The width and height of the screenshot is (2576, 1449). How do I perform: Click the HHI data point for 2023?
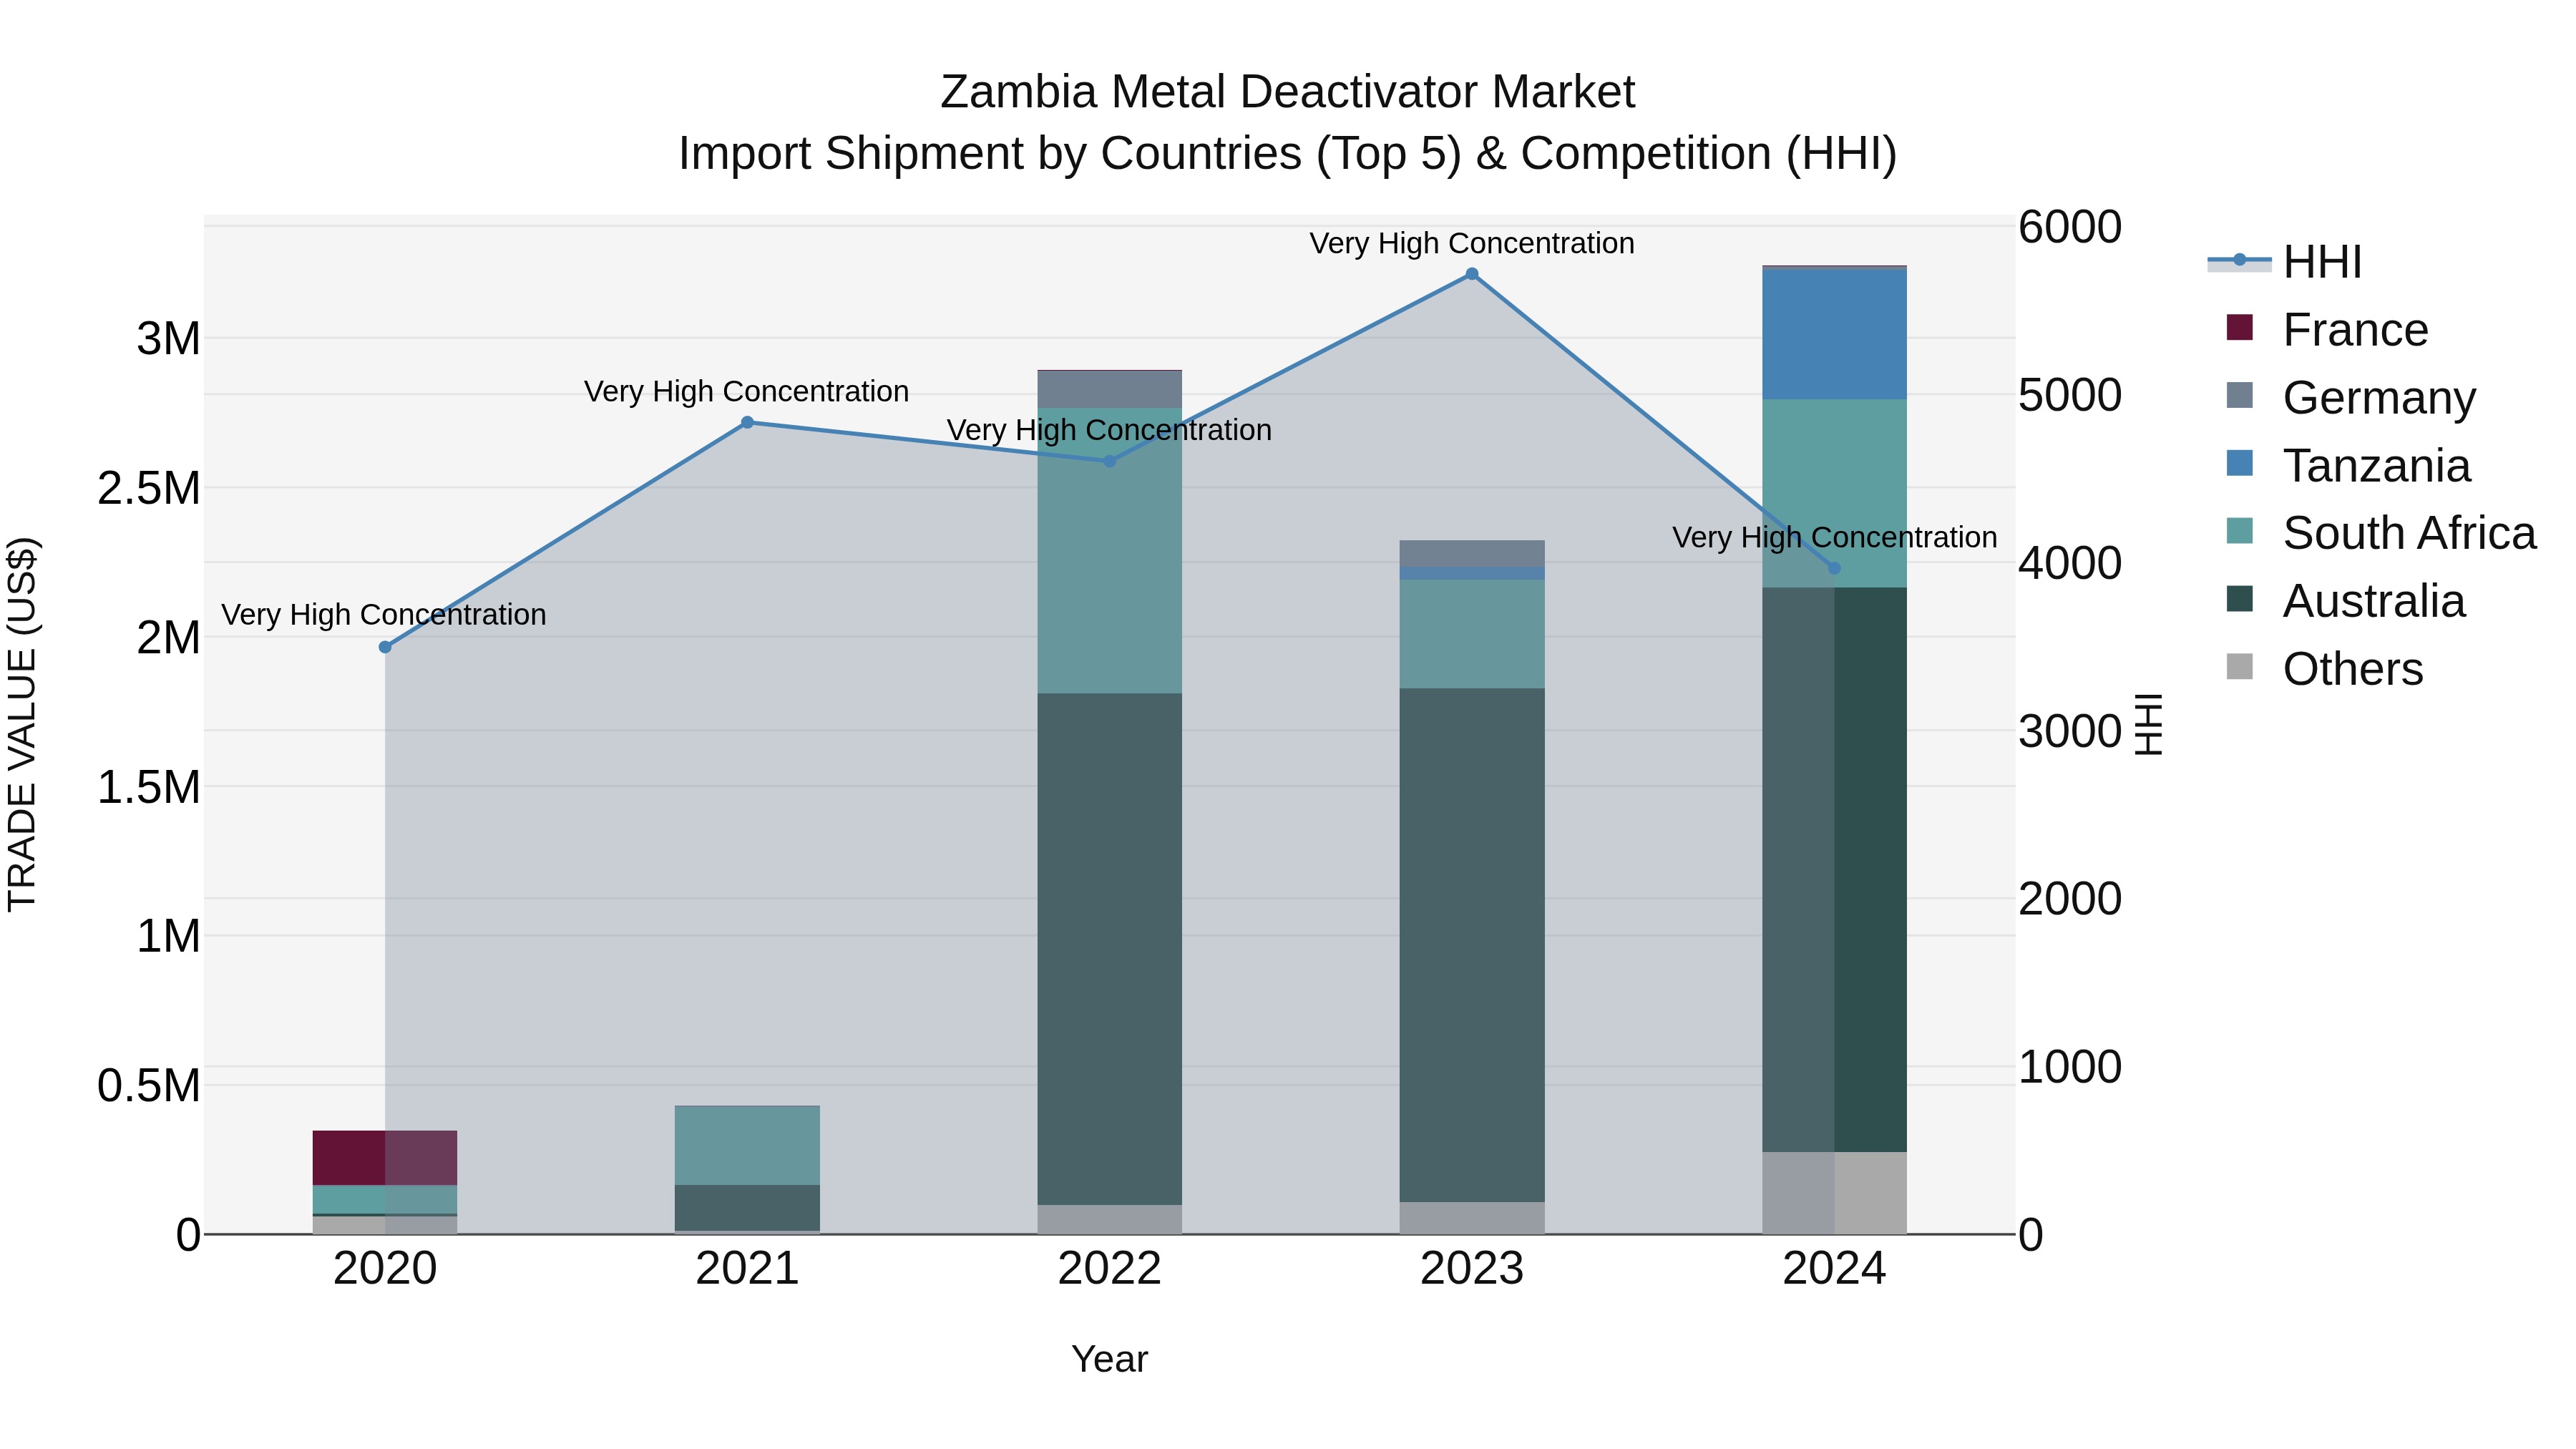click(1472, 274)
